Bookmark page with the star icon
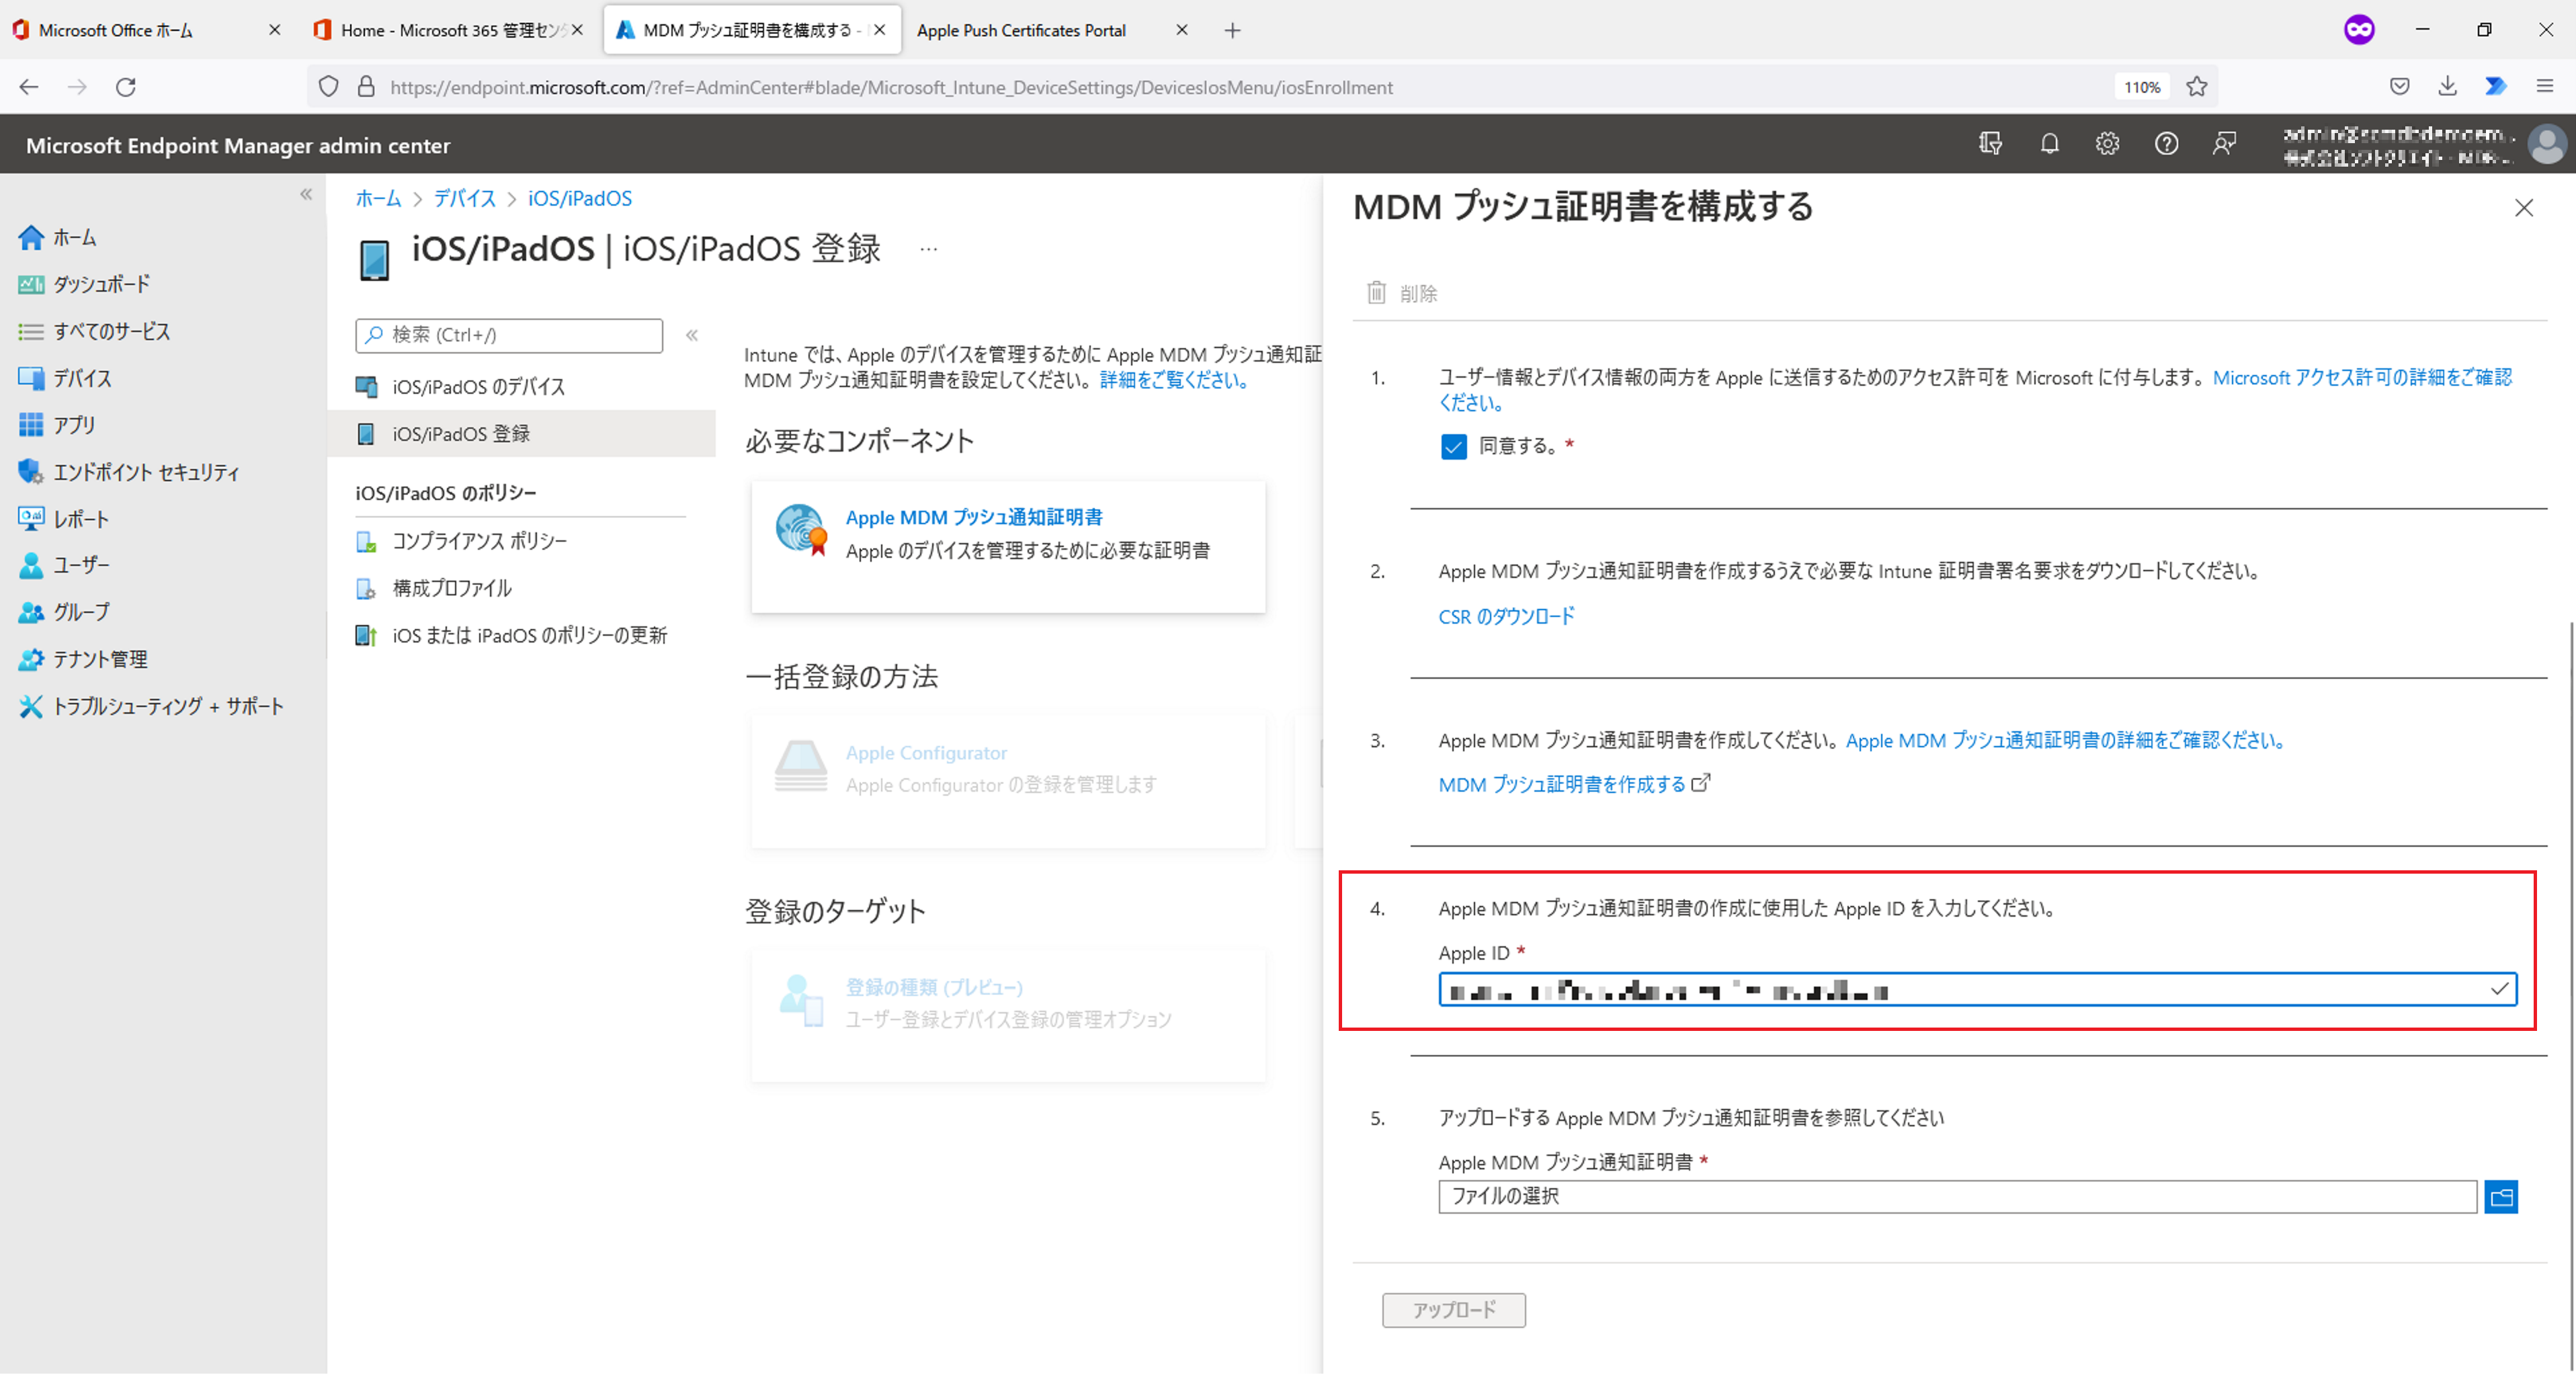This screenshot has height=1375, width=2576. click(2196, 87)
